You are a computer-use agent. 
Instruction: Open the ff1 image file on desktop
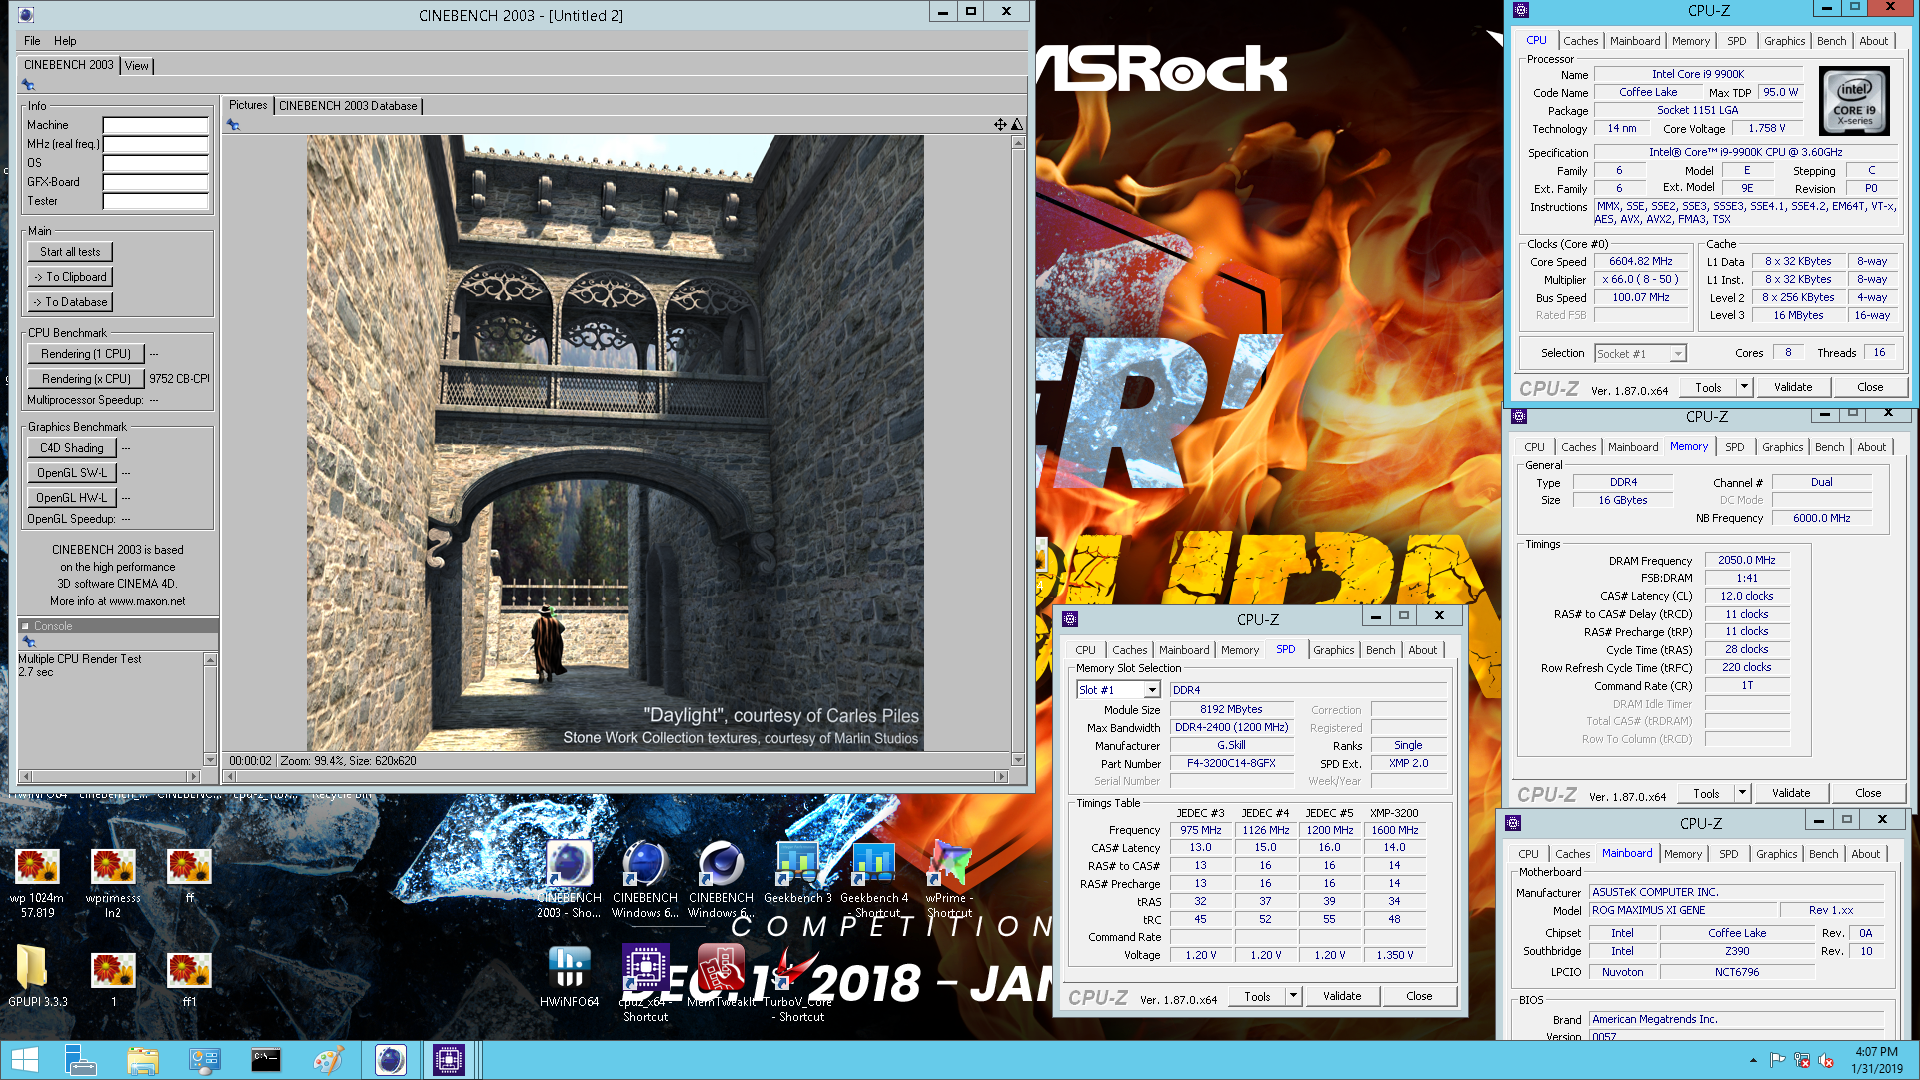[189, 977]
